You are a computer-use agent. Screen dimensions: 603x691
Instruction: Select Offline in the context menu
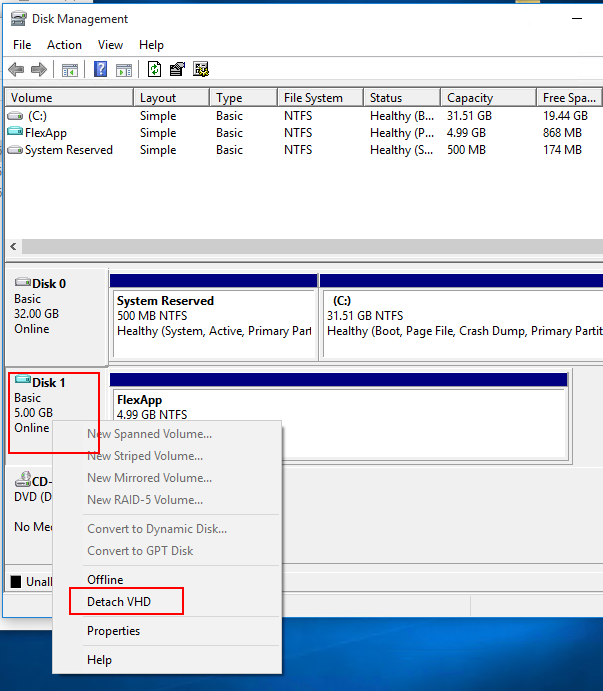click(x=105, y=580)
